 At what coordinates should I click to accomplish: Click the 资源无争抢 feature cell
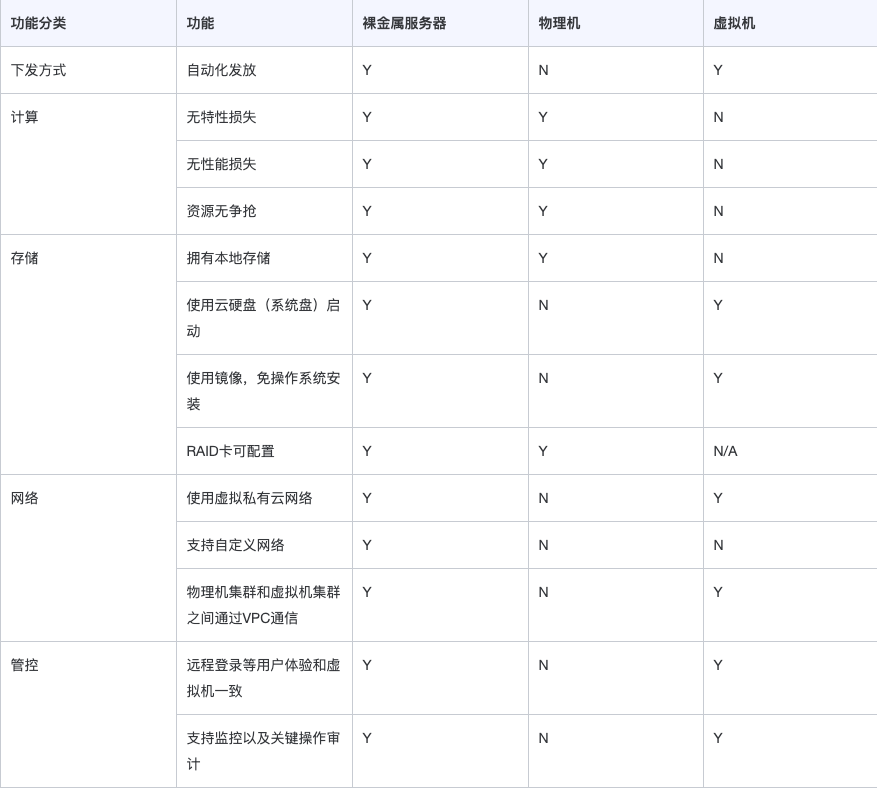tap(221, 211)
